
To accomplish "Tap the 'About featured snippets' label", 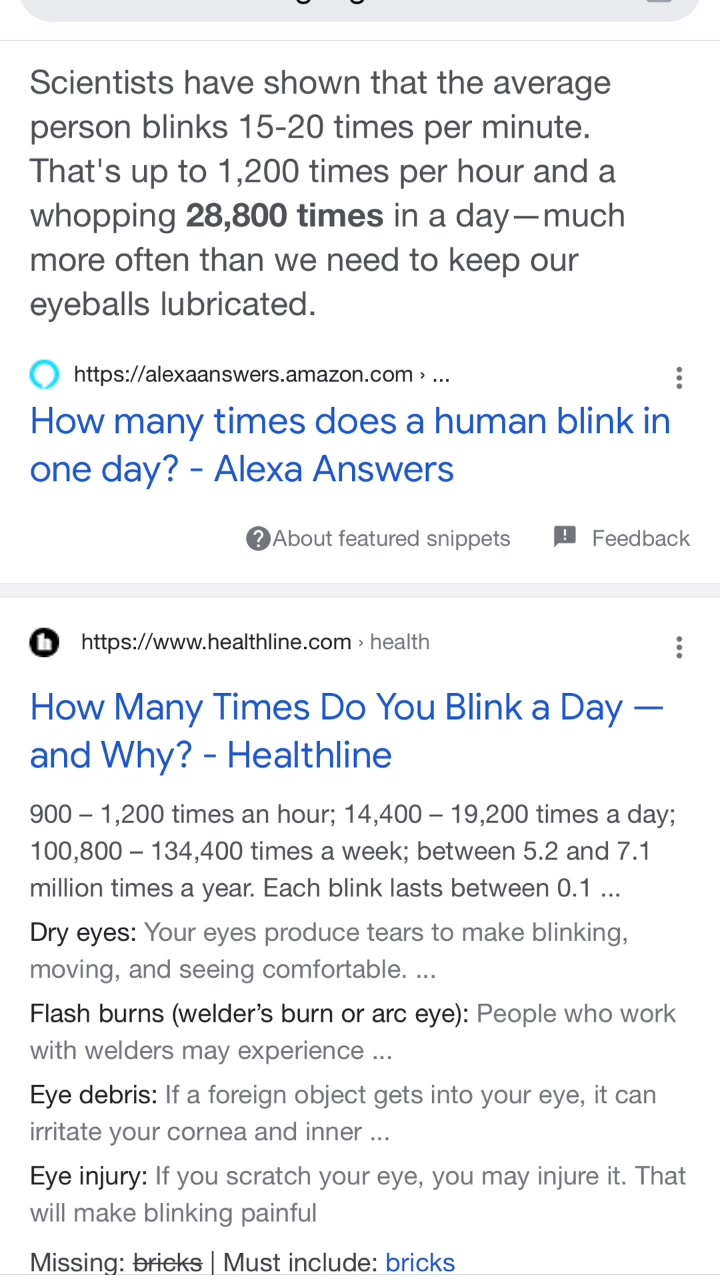I will coord(391,538).
